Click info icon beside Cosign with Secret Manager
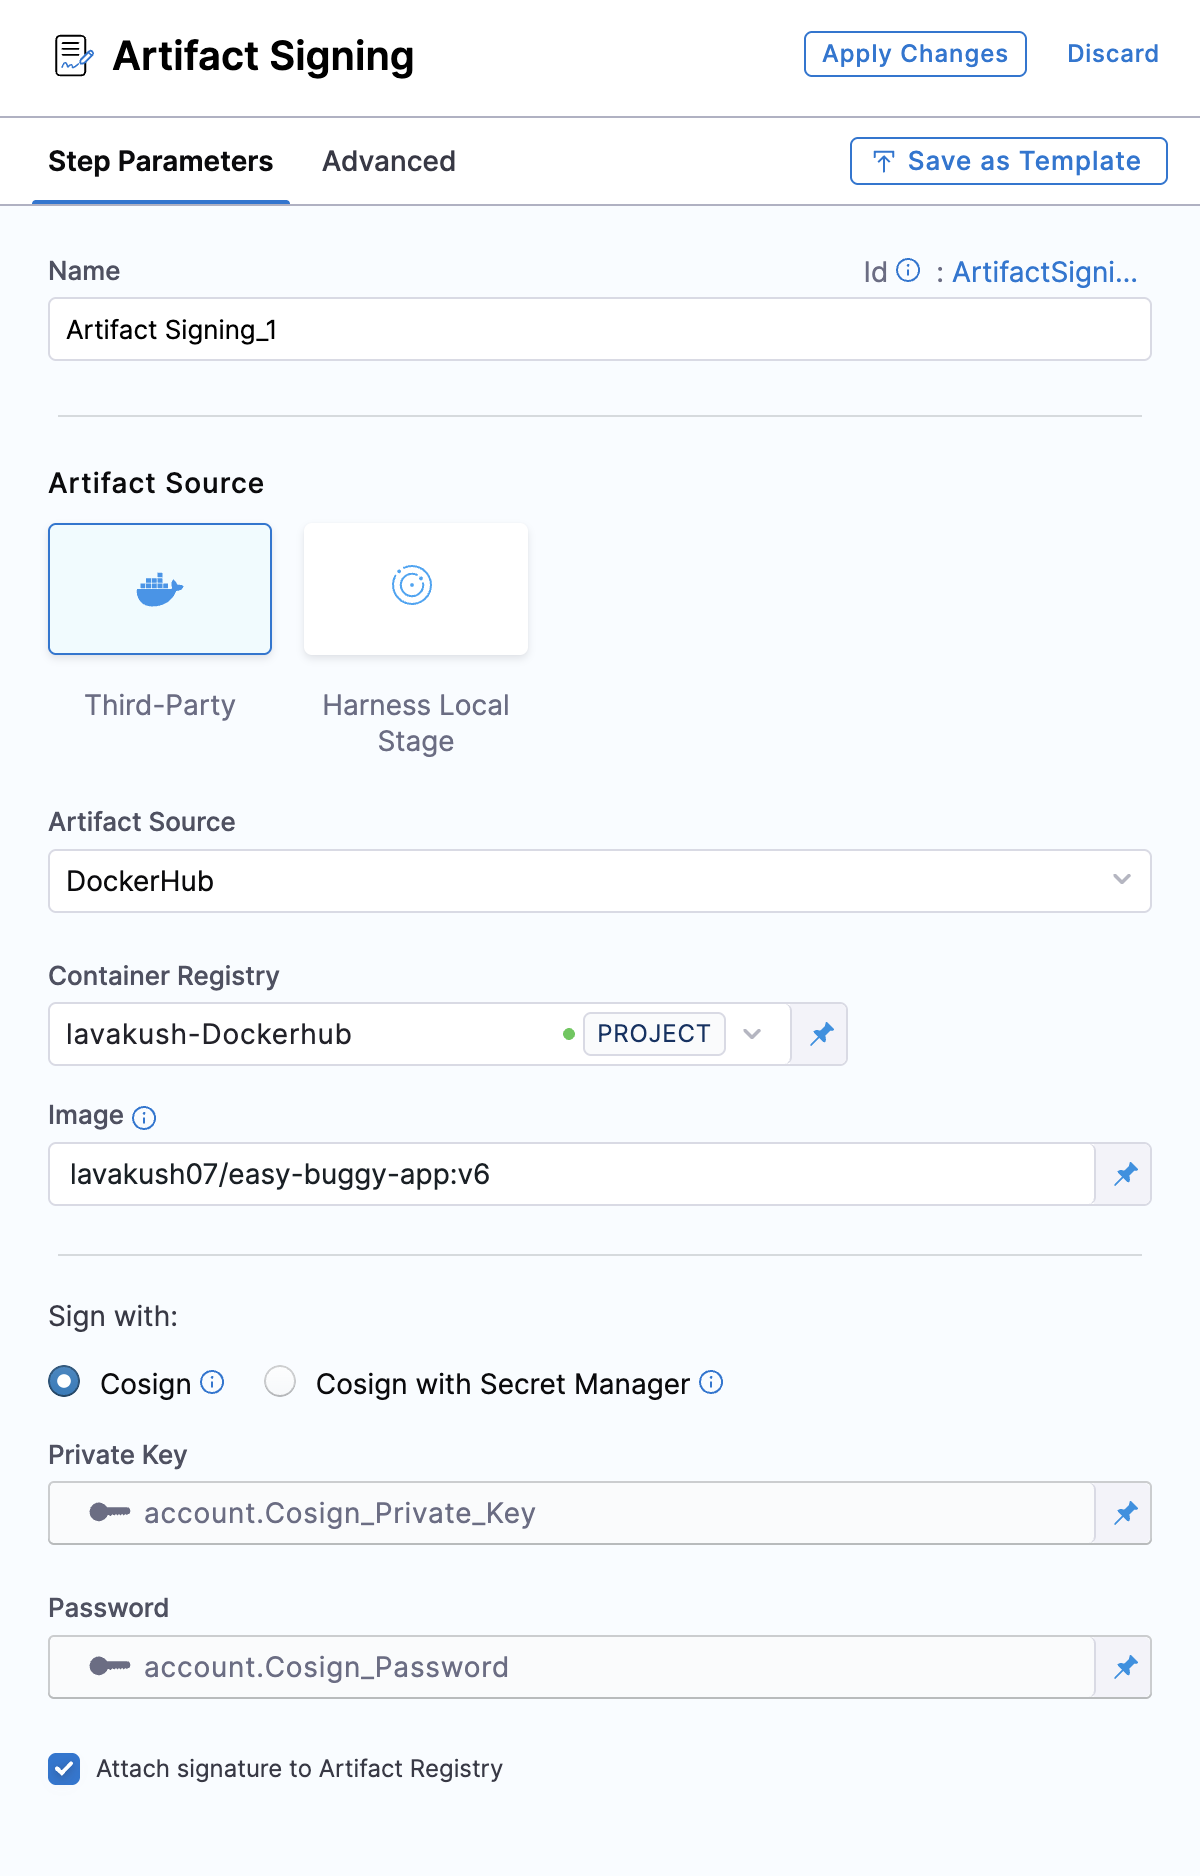Image resolution: width=1200 pixels, height=1876 pixels. (711, 1382)
